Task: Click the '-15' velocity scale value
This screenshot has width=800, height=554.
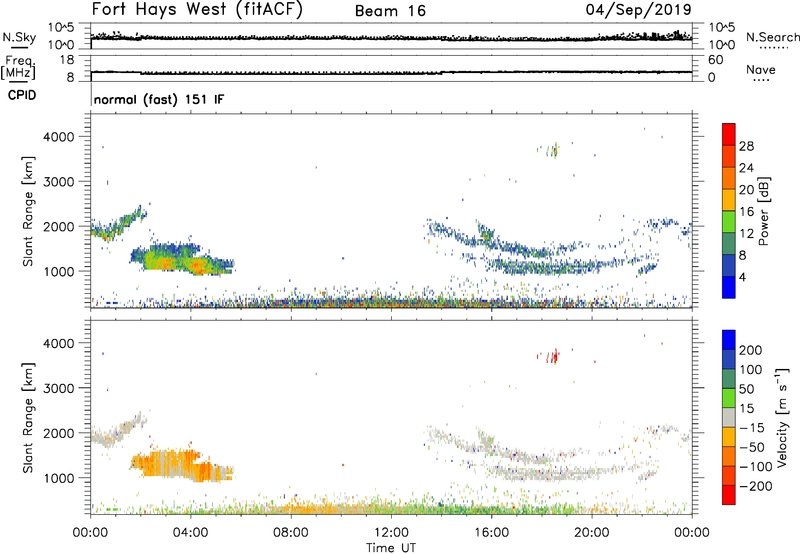Action: pos(752,427)
